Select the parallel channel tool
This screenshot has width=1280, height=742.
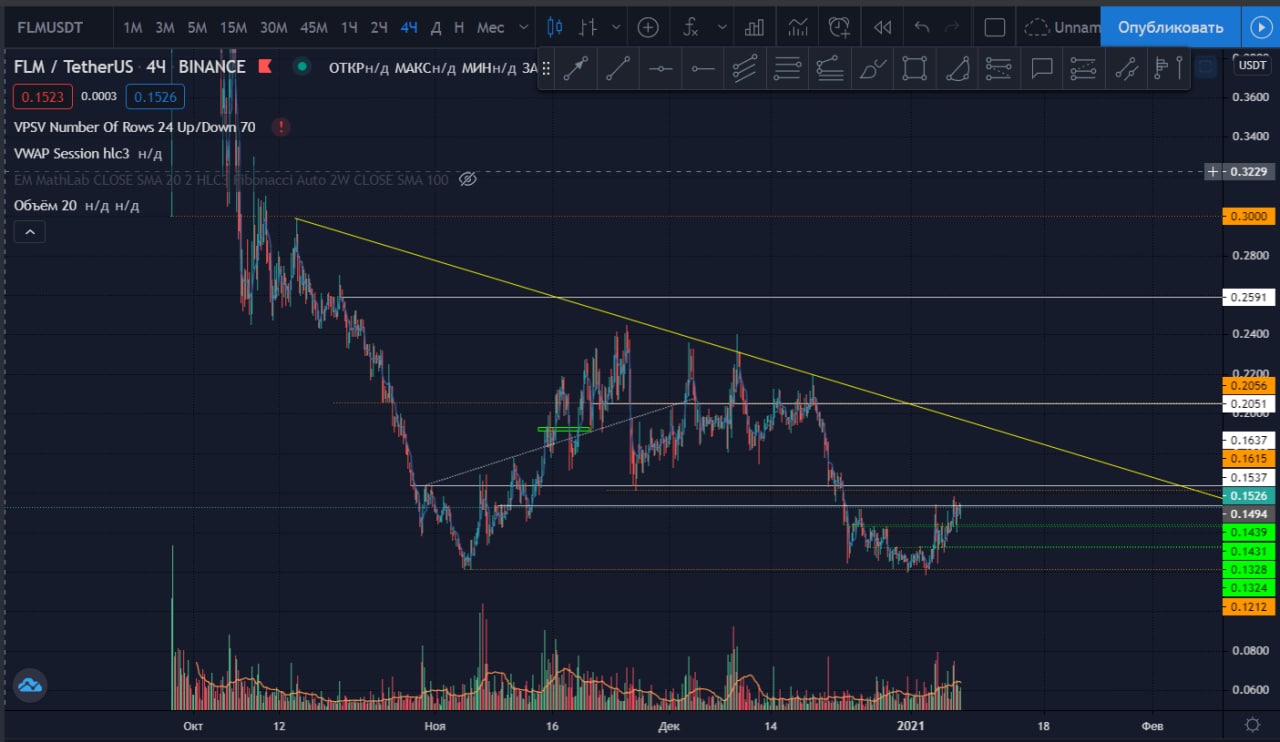(x=745, y=68)
